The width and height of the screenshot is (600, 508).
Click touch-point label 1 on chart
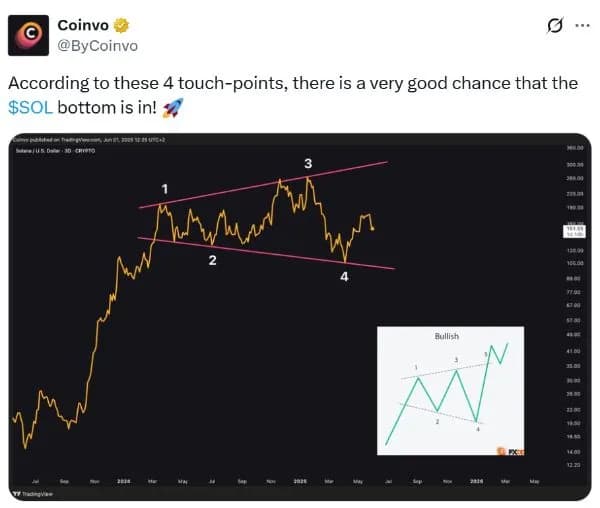point(165,188)
